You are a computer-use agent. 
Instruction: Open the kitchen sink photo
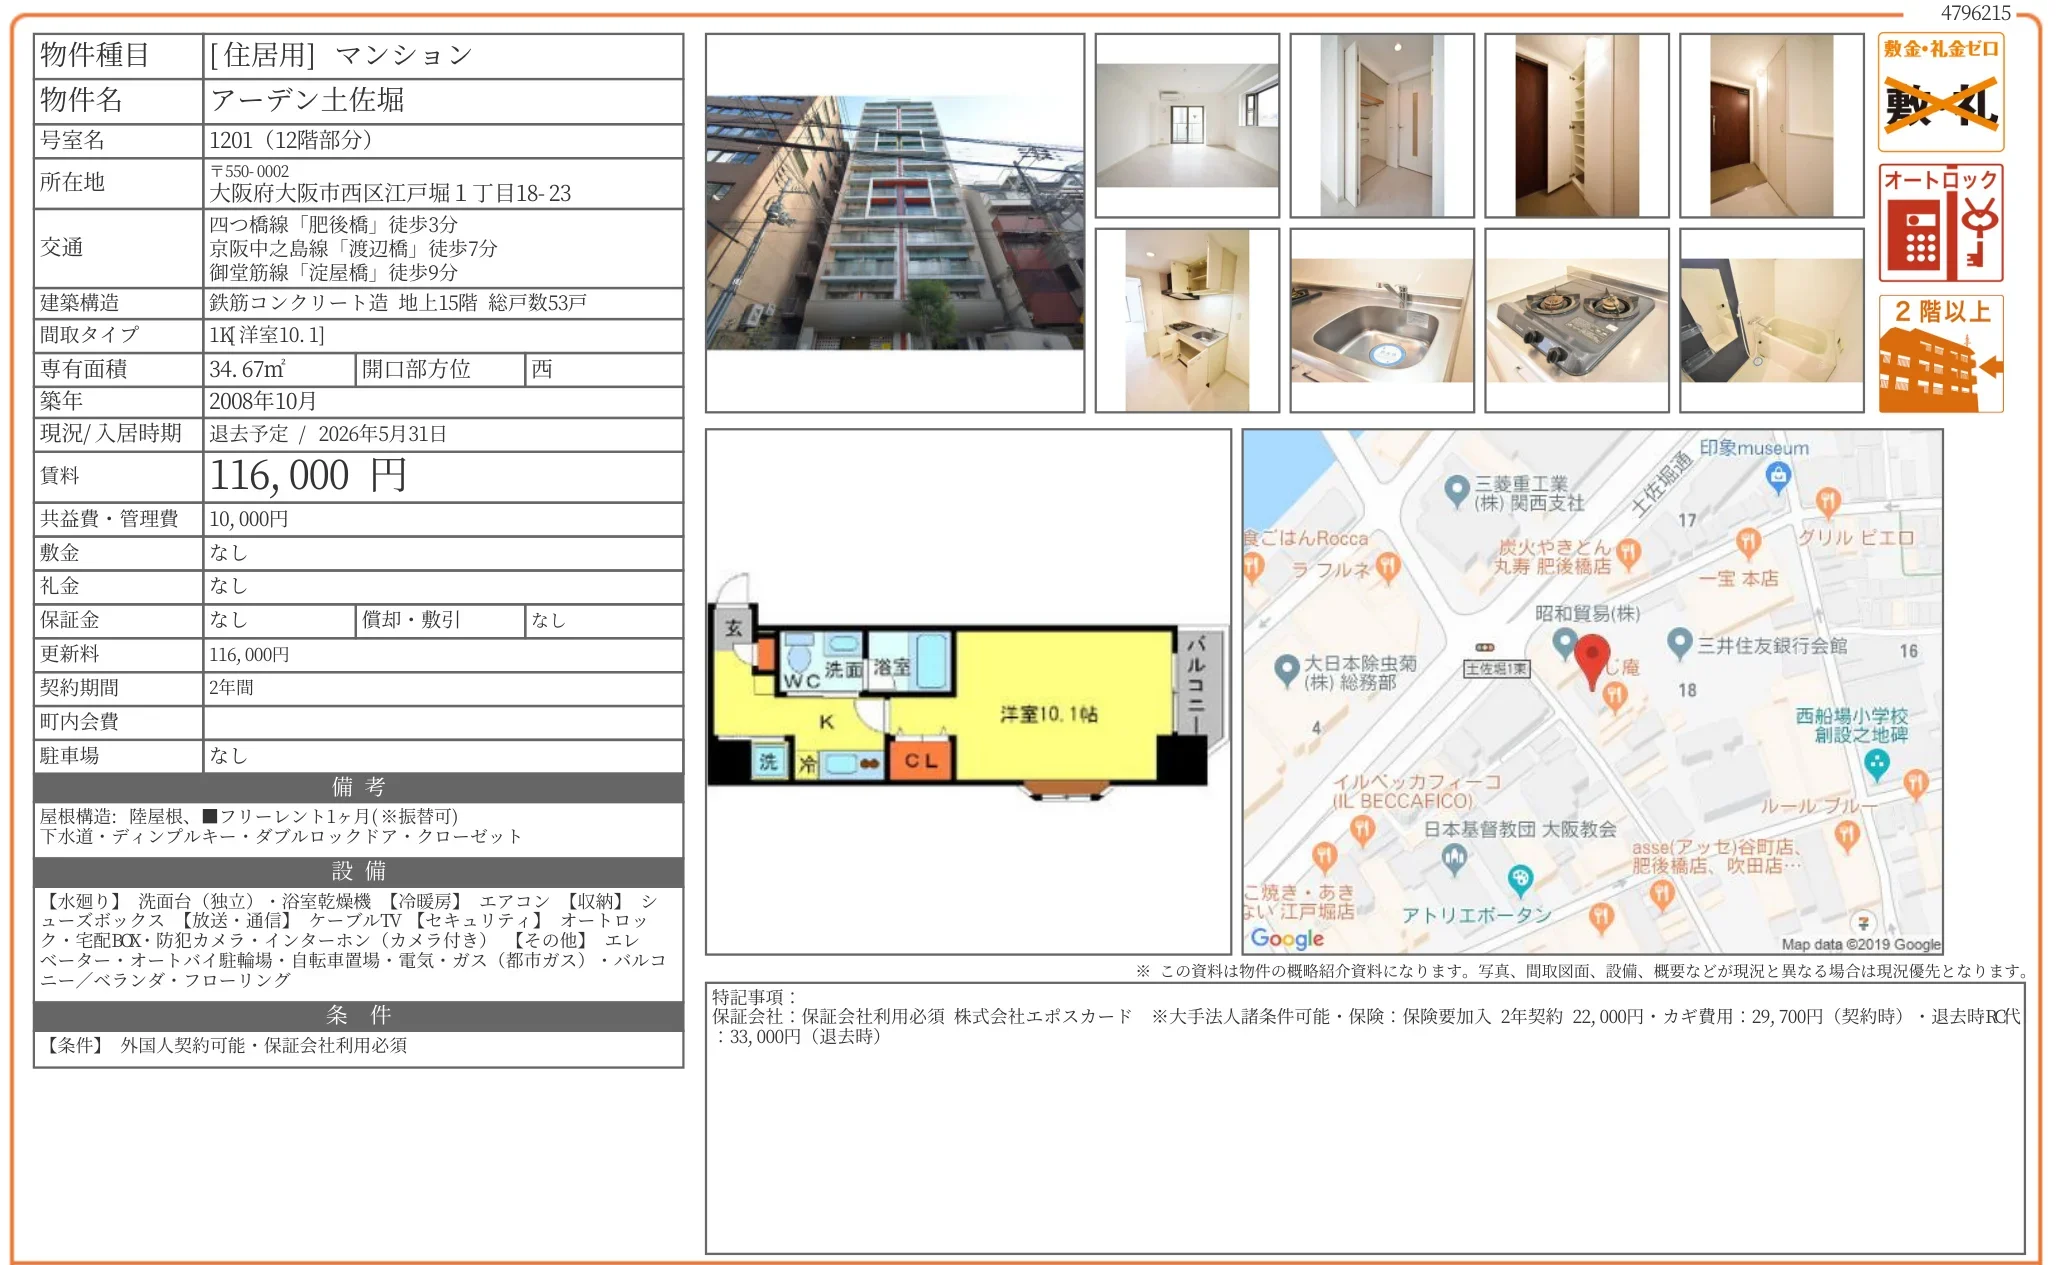(1381, 321)
